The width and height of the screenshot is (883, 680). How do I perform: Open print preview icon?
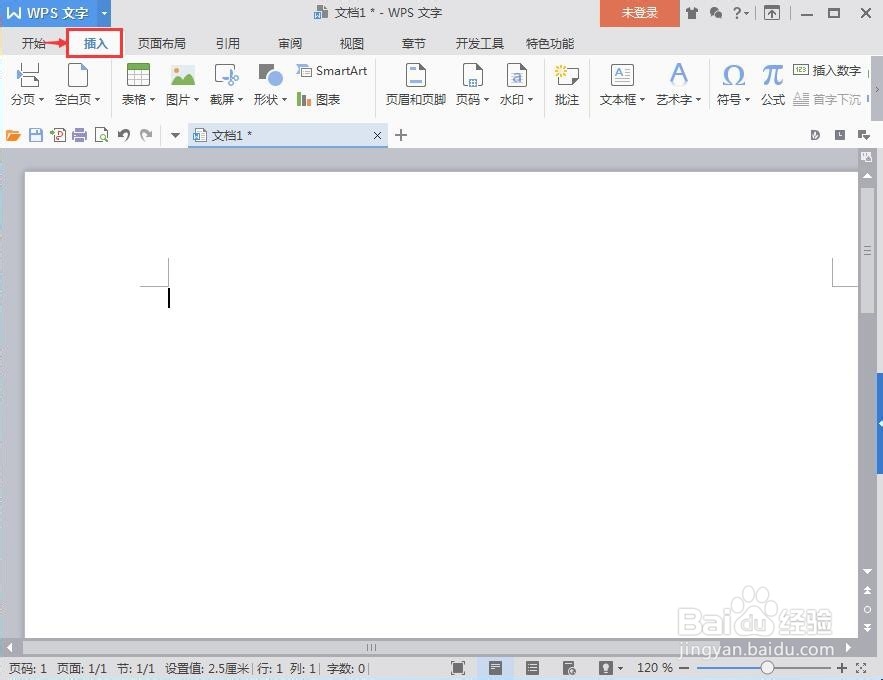101,135
